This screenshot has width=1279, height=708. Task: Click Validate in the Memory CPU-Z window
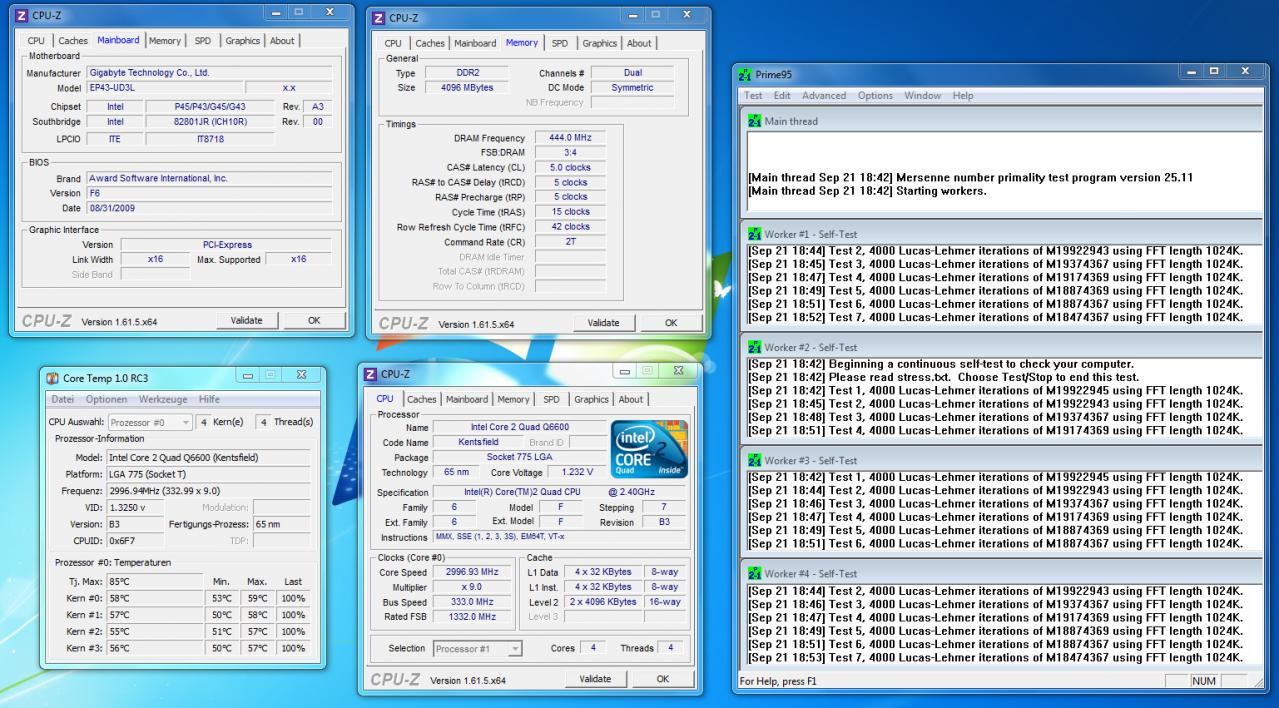click(604, 323)
